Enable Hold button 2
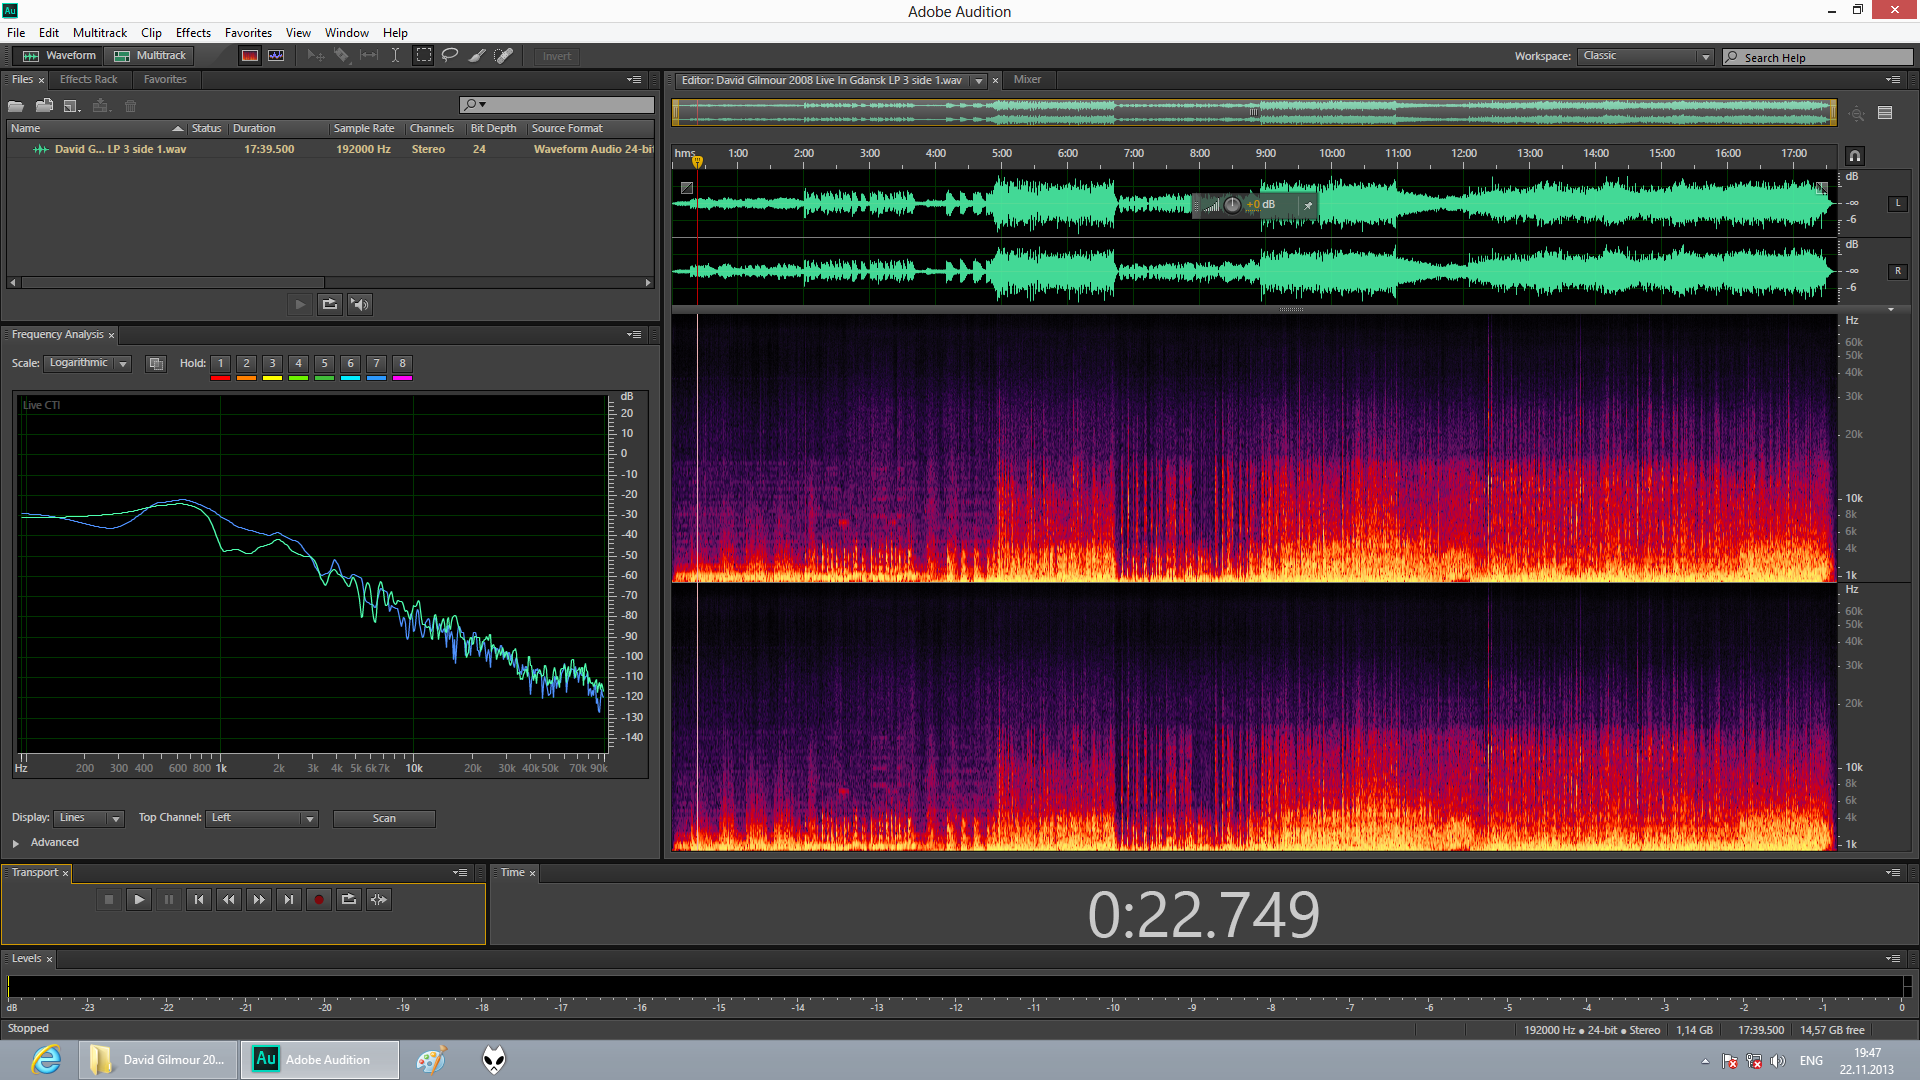The height and width of the screenshot is (1080, 1920). (247, 364)
